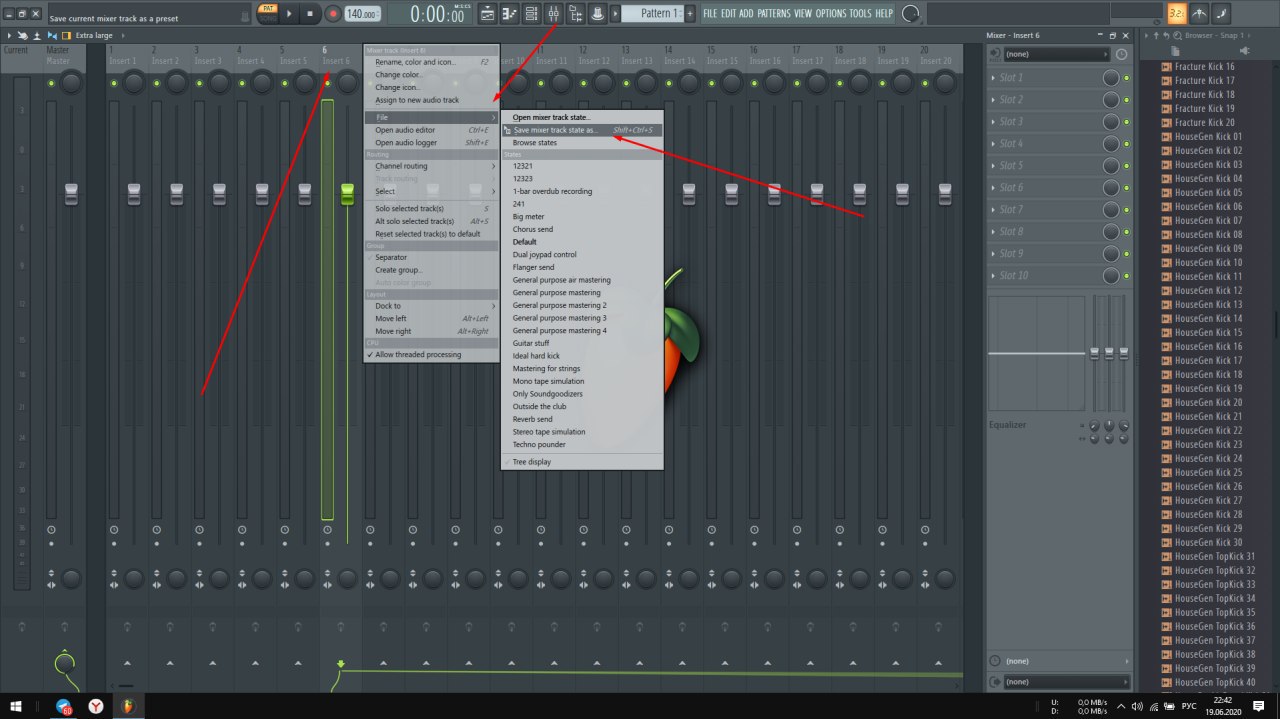Image resolution: width=1280 pixels, height=719 pixels.
Task: Toggle Slot 10 enable LED
Action: click(1126, 276)
